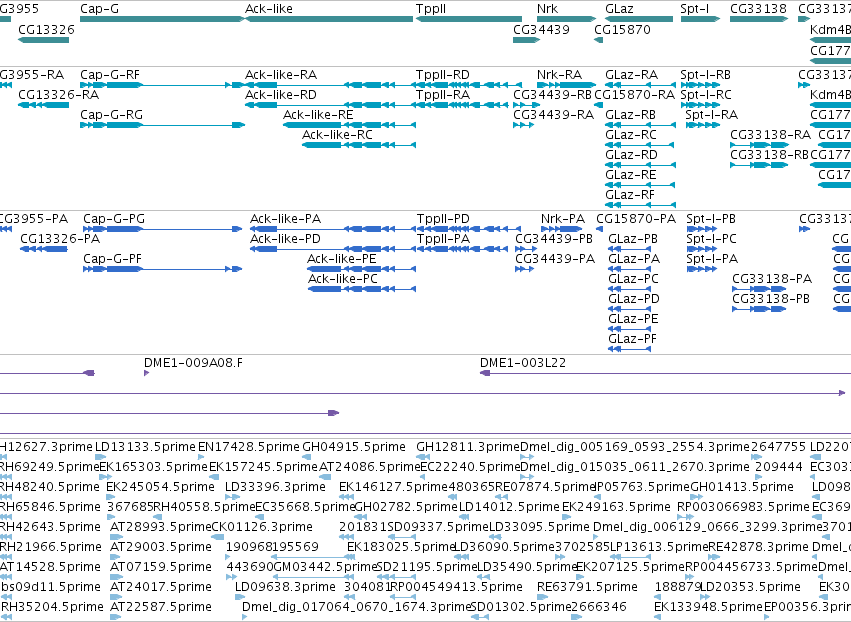Click the CG33138 gene feature
The width and height of the screenshot is (851, 622).
759,19
